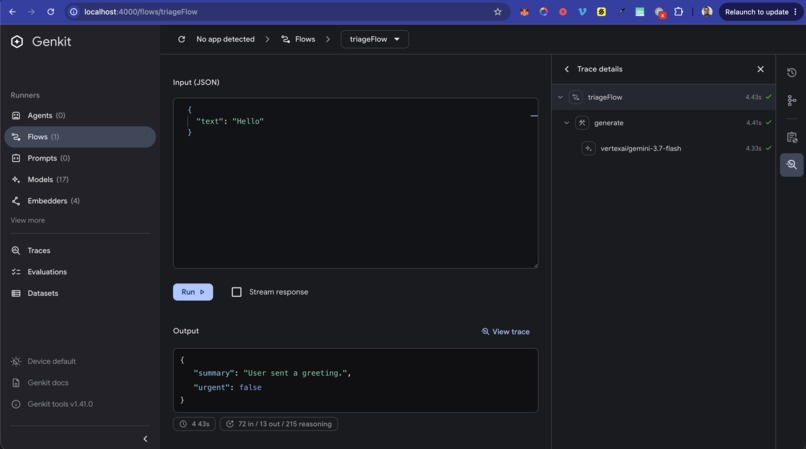Open Models list in the sidebar
806x449 pixels.
coord(80,179)
